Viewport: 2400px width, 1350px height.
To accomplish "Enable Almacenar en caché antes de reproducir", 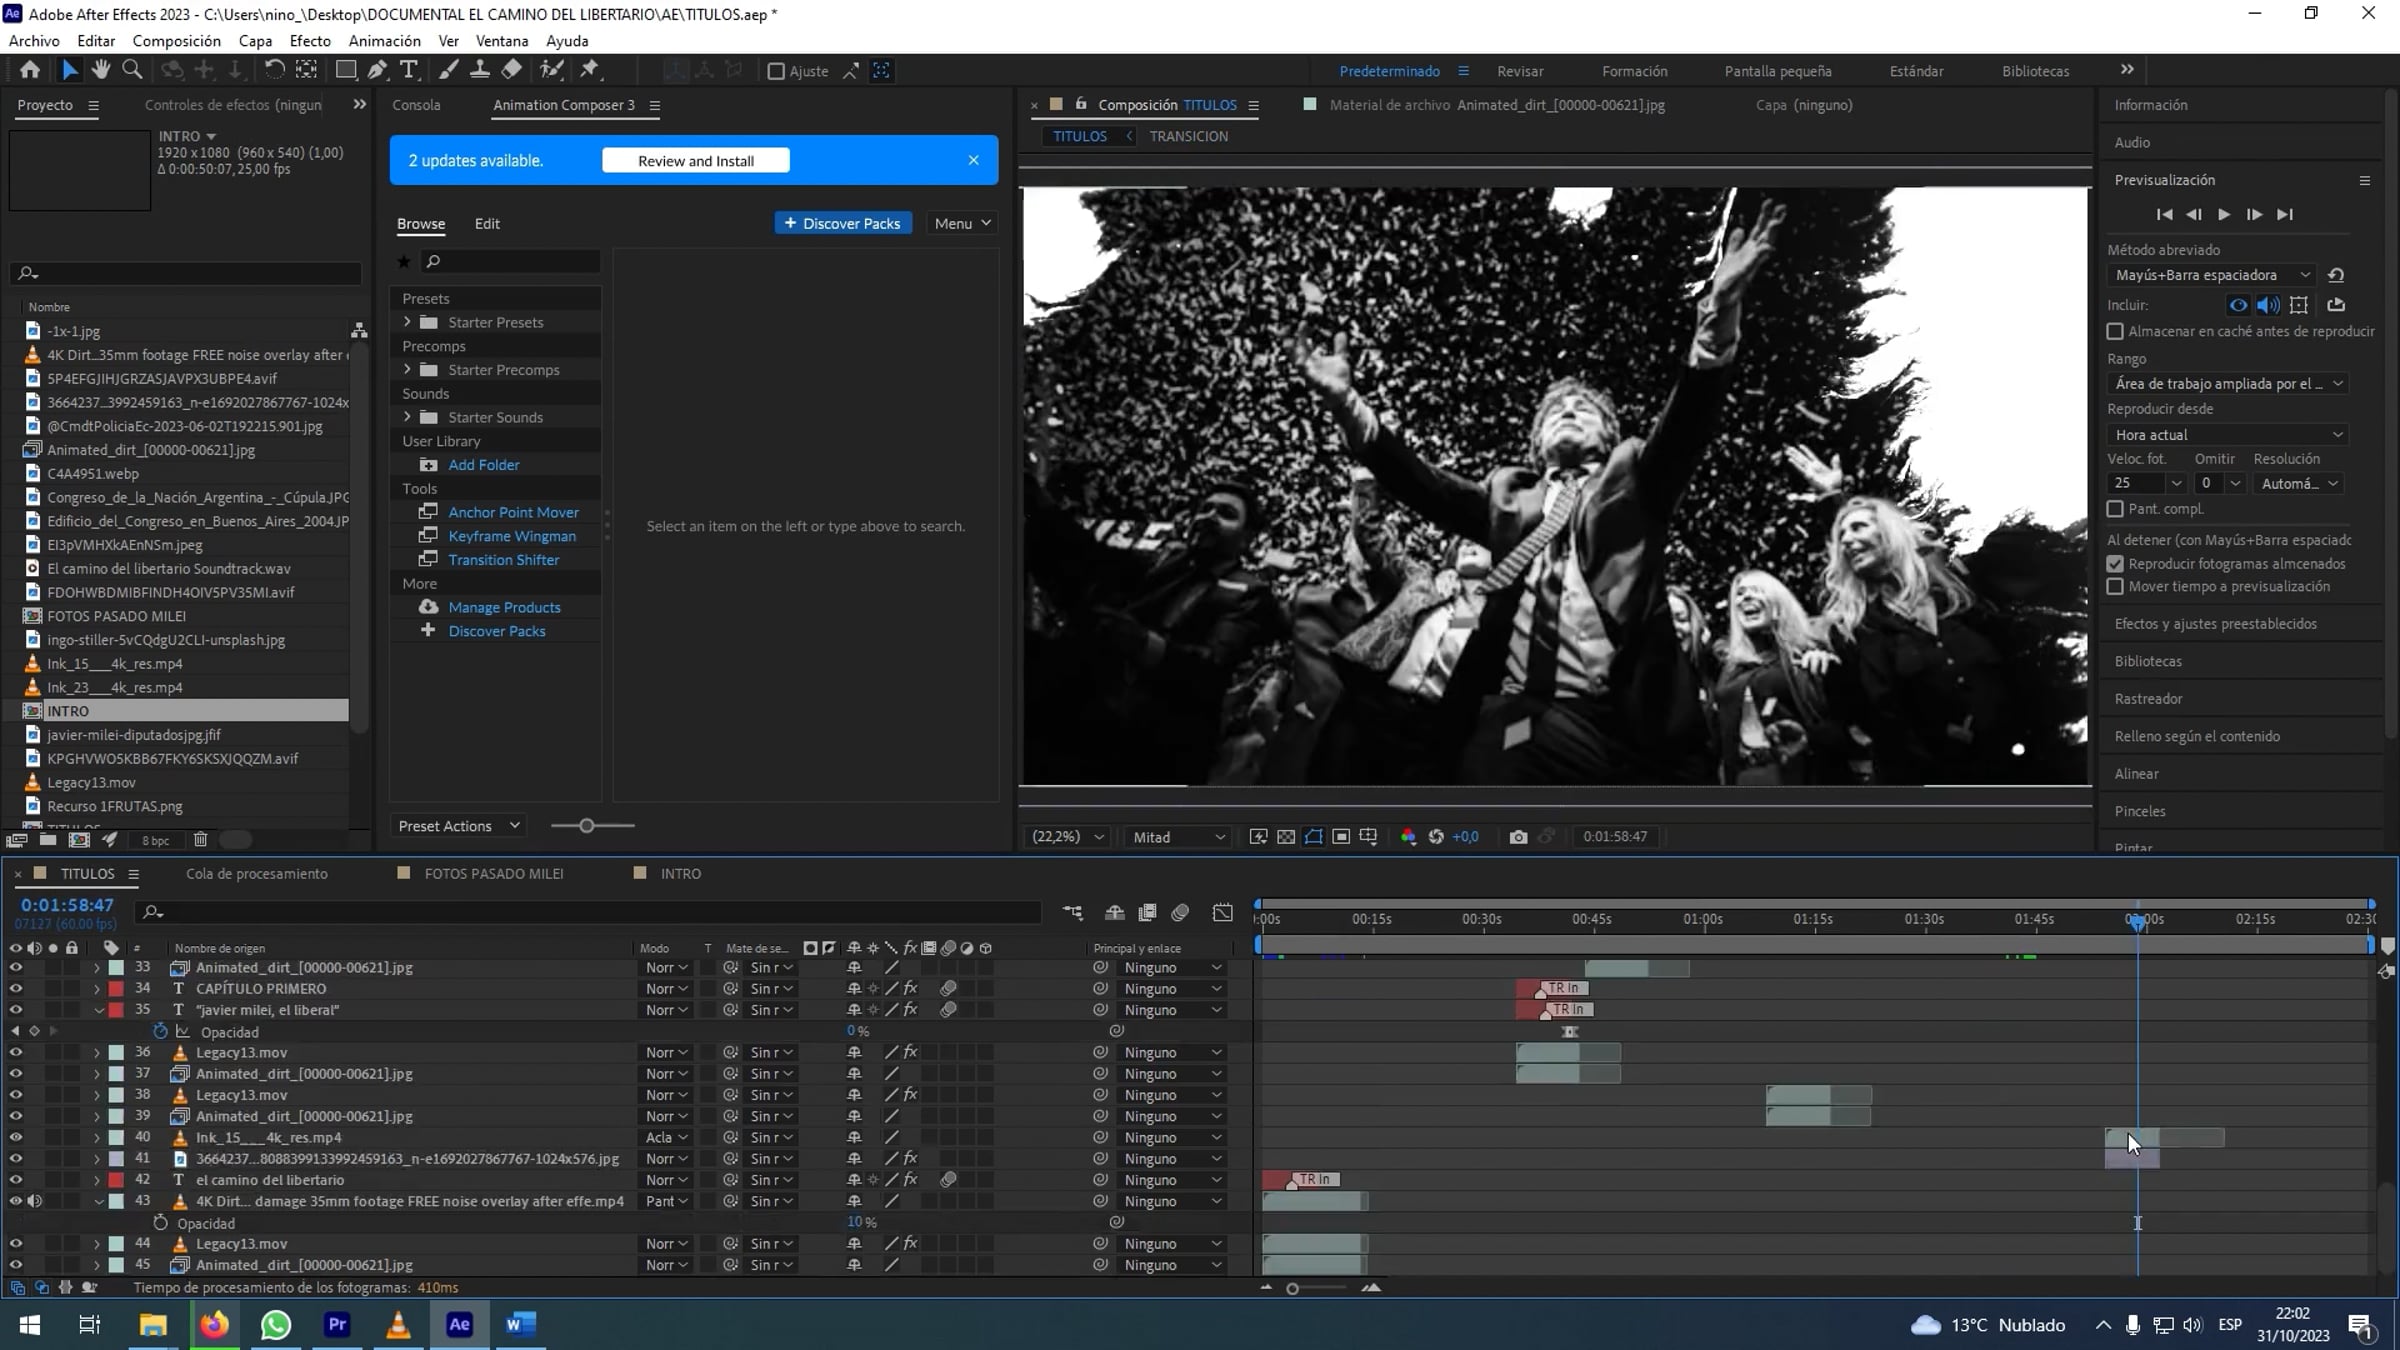I will coord(2115,331).
